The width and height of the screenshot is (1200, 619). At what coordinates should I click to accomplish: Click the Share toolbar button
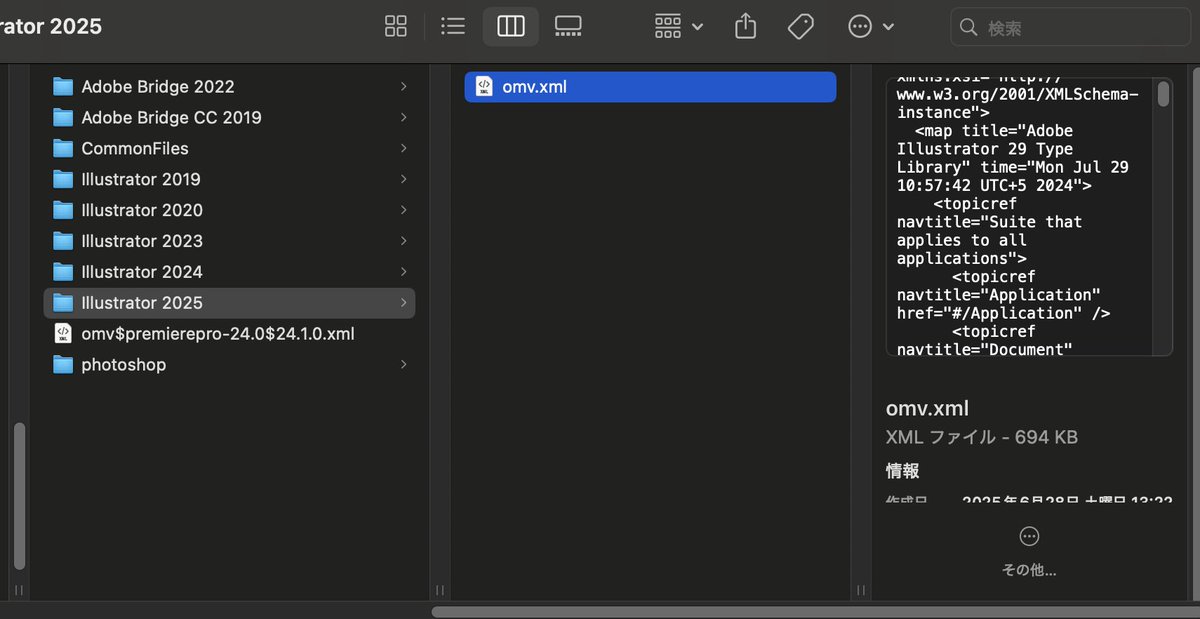pos(745,27)
